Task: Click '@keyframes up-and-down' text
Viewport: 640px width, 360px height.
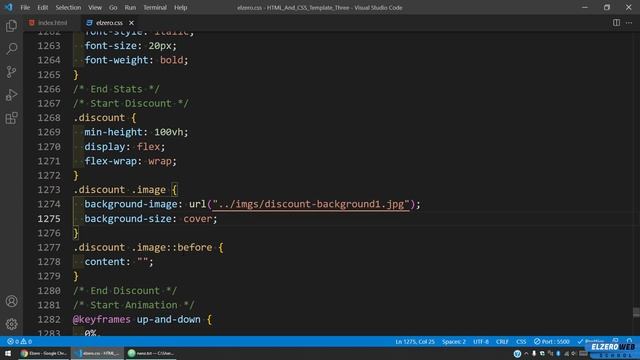Action: 137,320
